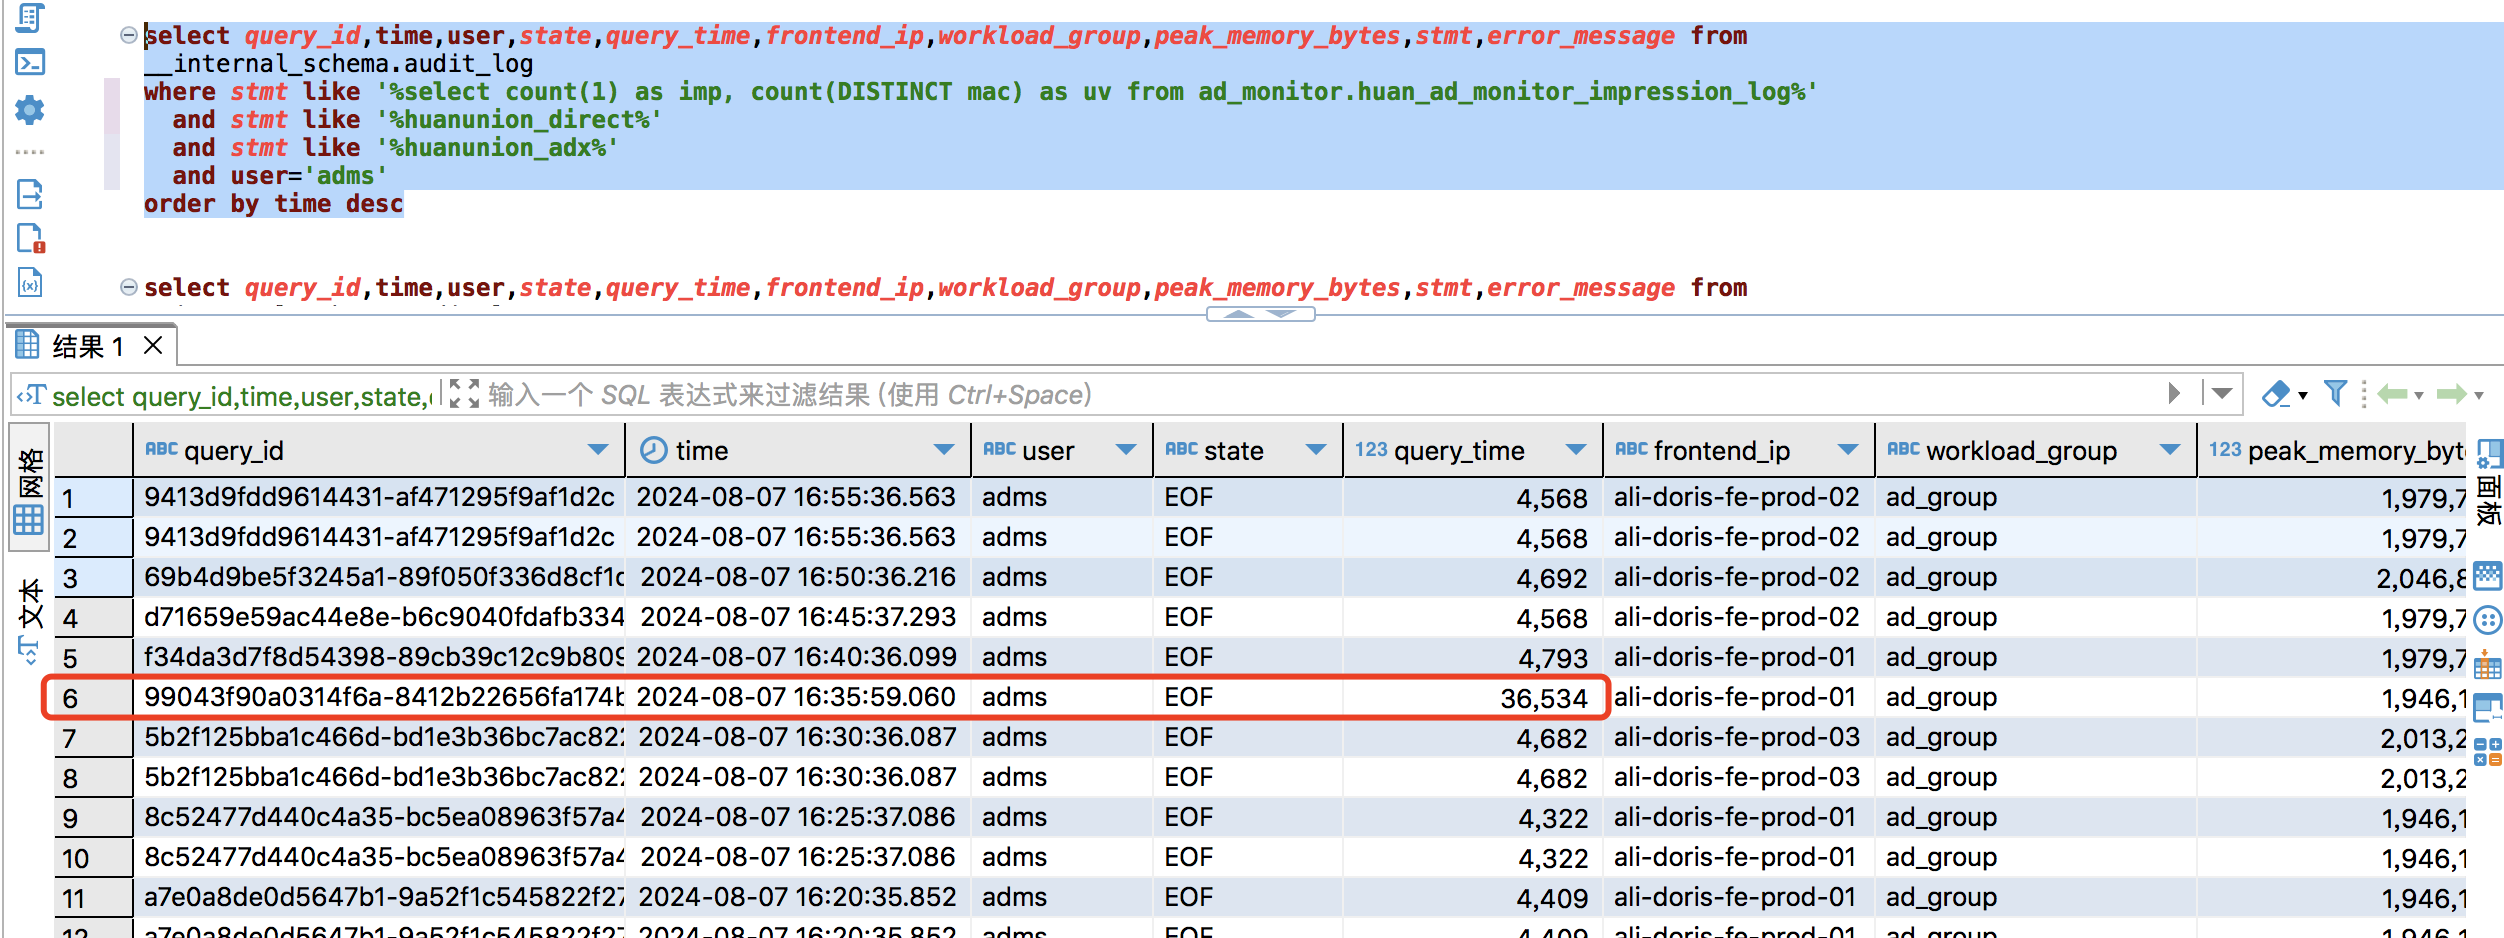Image resolution: width=2504 pixels, height=938 pixels.
Task: Click the dotted overflow handle in left toolbar
Action: (30, 152)
